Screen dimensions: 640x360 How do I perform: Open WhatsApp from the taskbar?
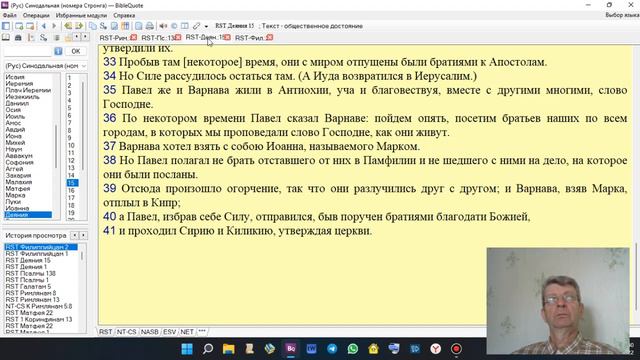tap(353, 349)
